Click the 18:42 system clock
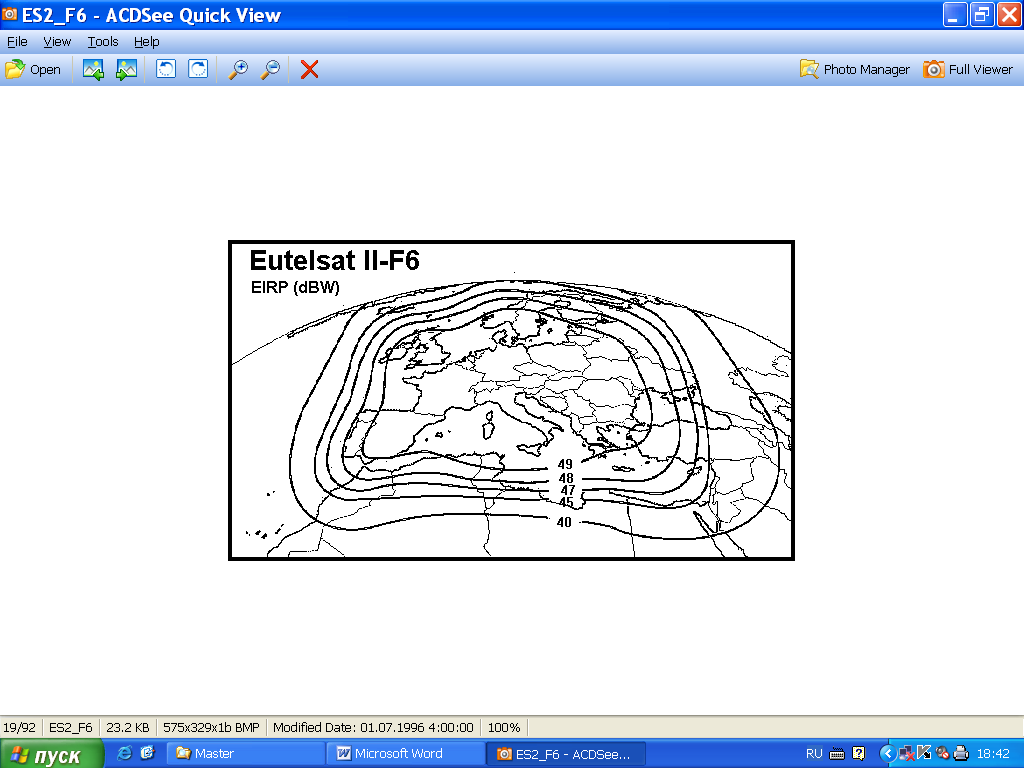 (x=993, y=754)
